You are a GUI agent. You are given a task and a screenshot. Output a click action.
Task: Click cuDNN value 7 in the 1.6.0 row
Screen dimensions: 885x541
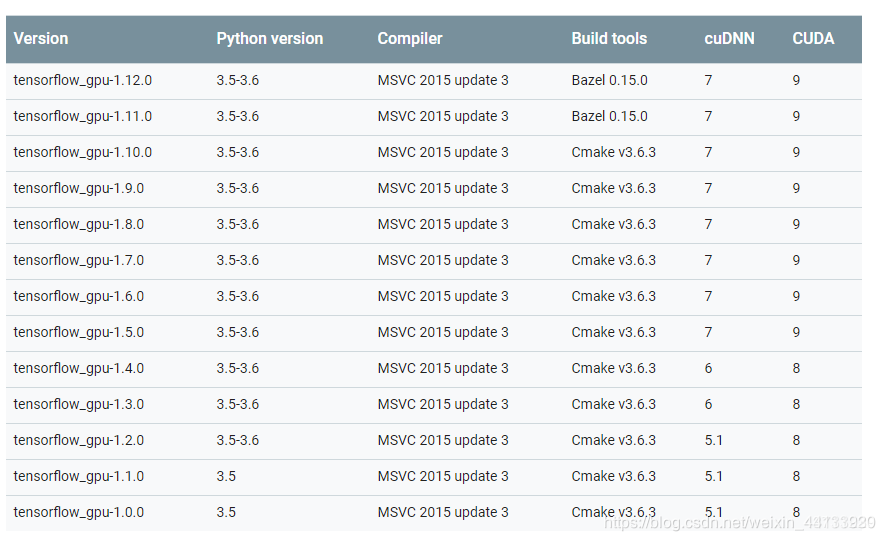coord(708,296)
